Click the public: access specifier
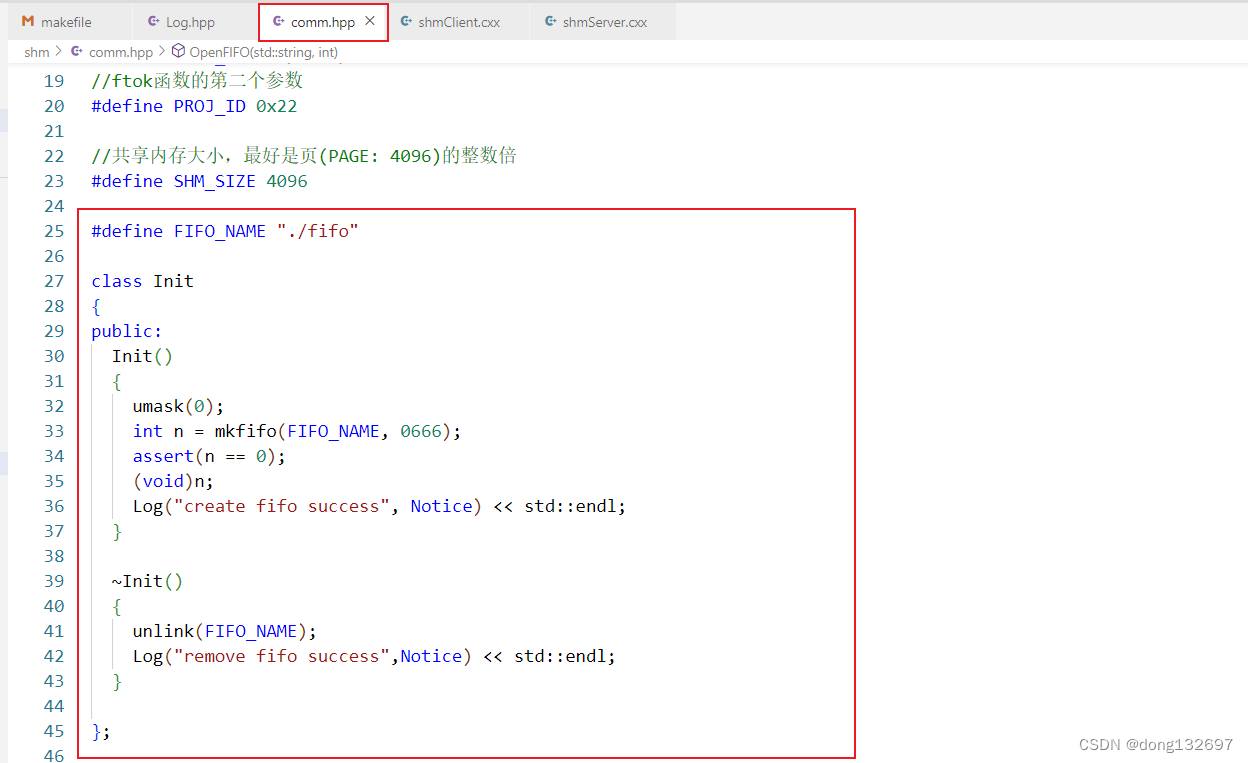 127,331
